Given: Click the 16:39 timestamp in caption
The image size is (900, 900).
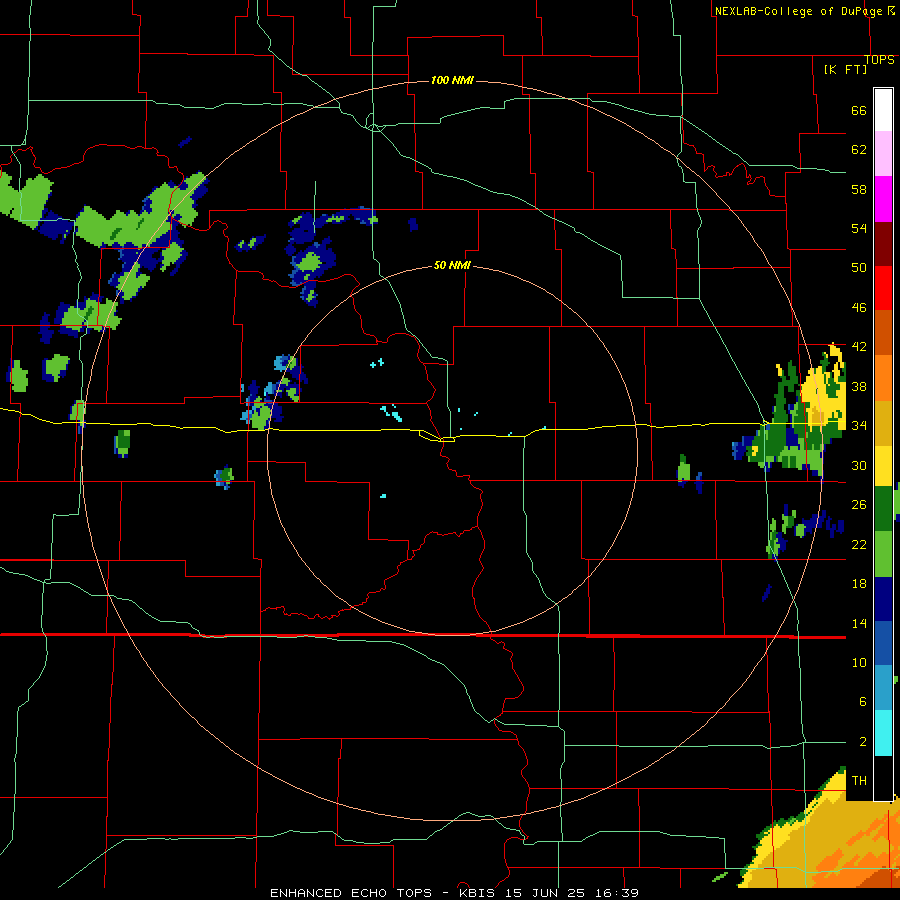Looking at the screenshot, I should (616, 893).
